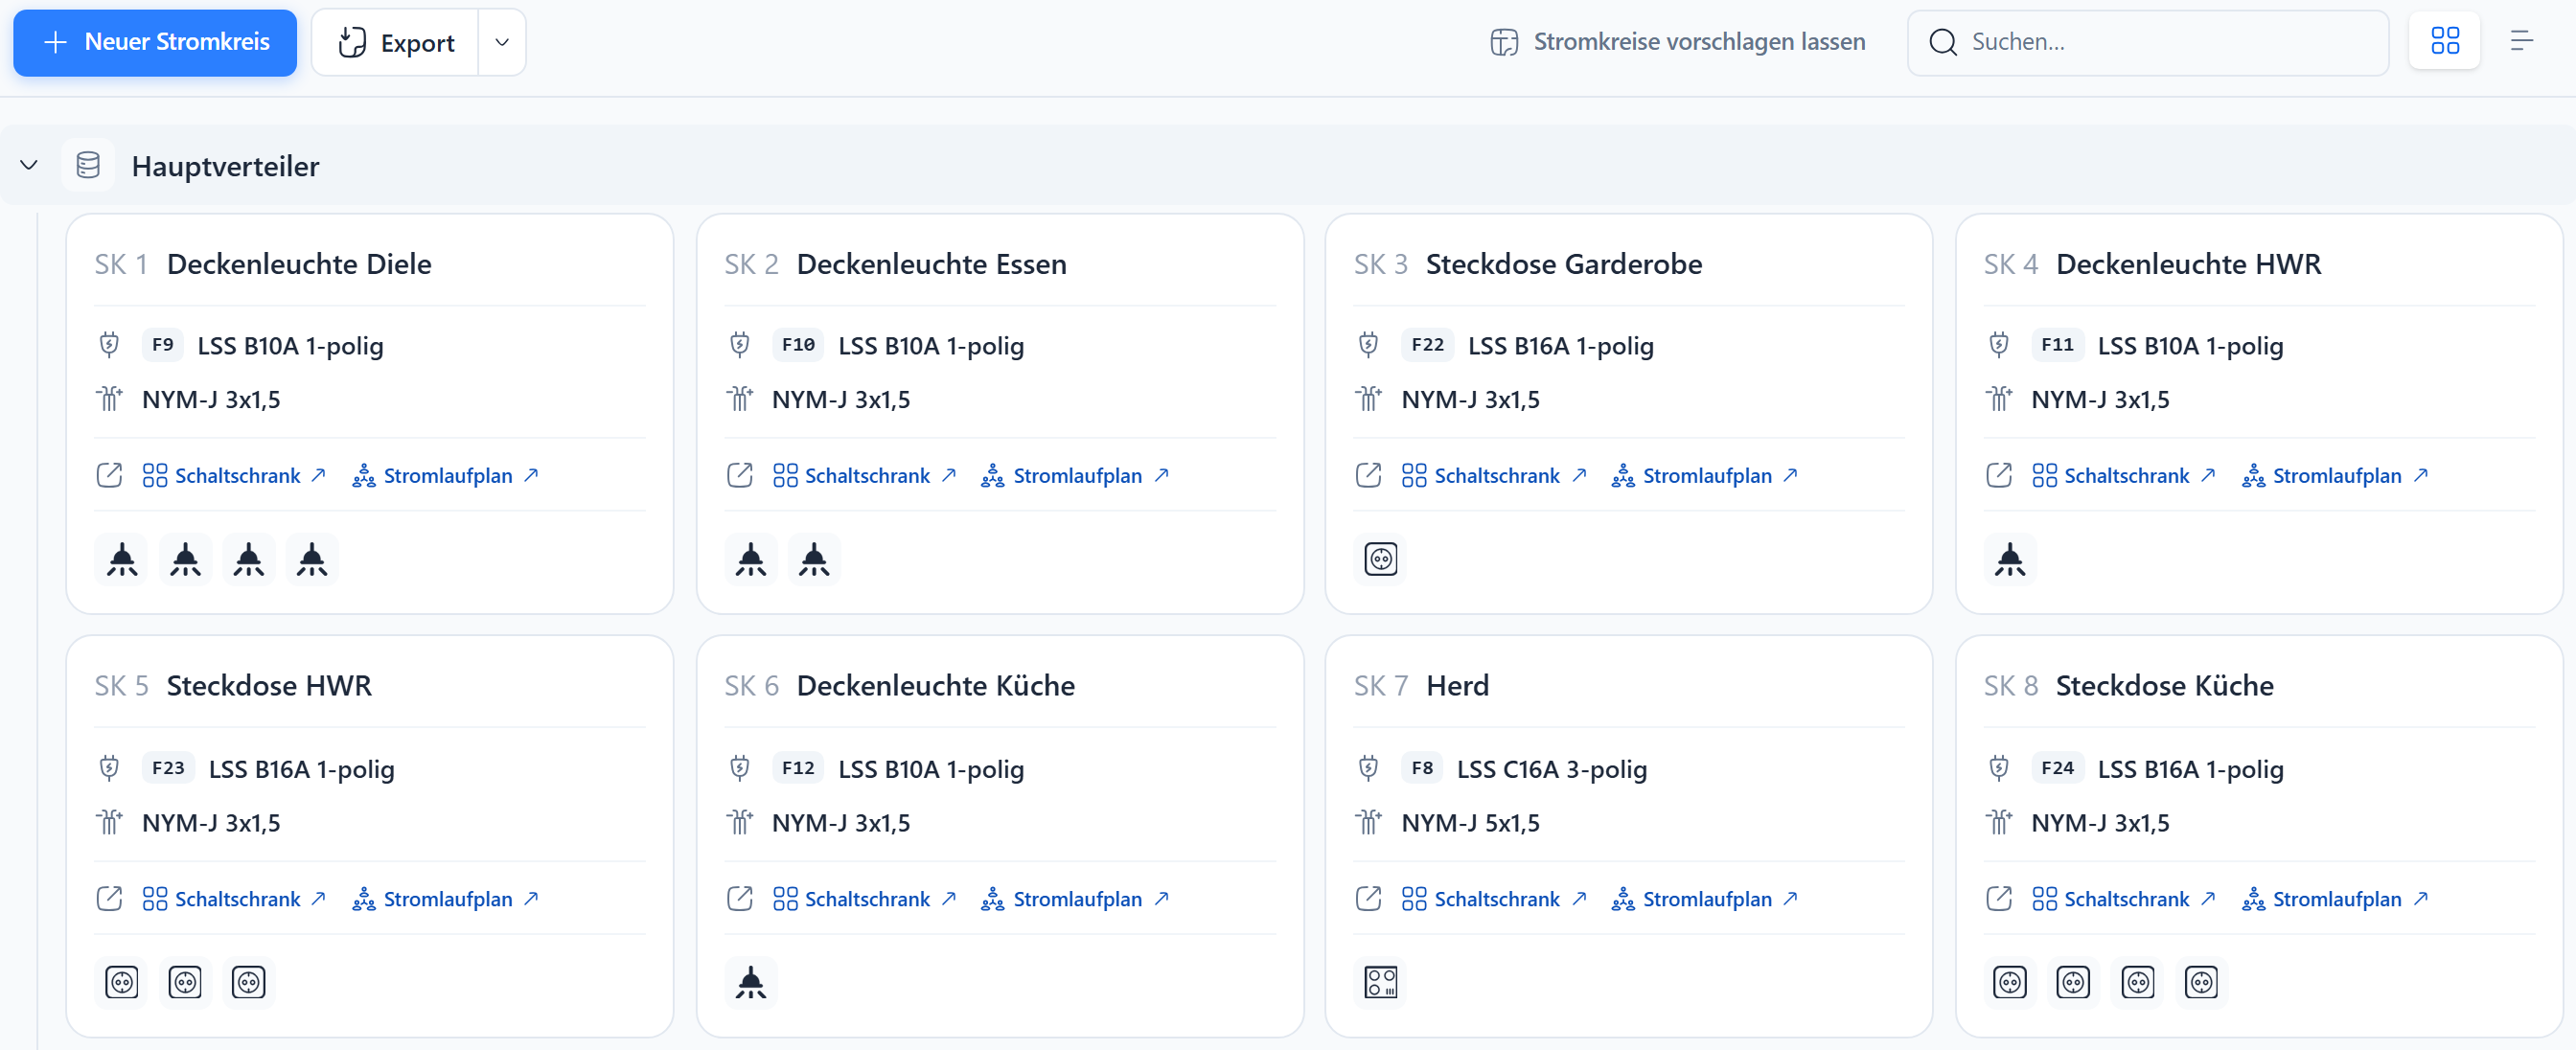
Task: Click the Export button
Action: 396,42
